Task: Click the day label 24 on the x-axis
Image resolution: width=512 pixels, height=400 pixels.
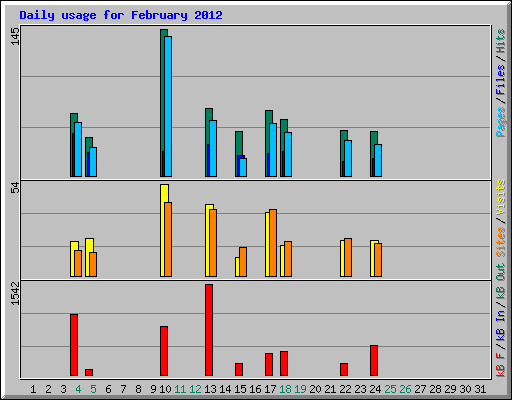Action: coord(375,389)
